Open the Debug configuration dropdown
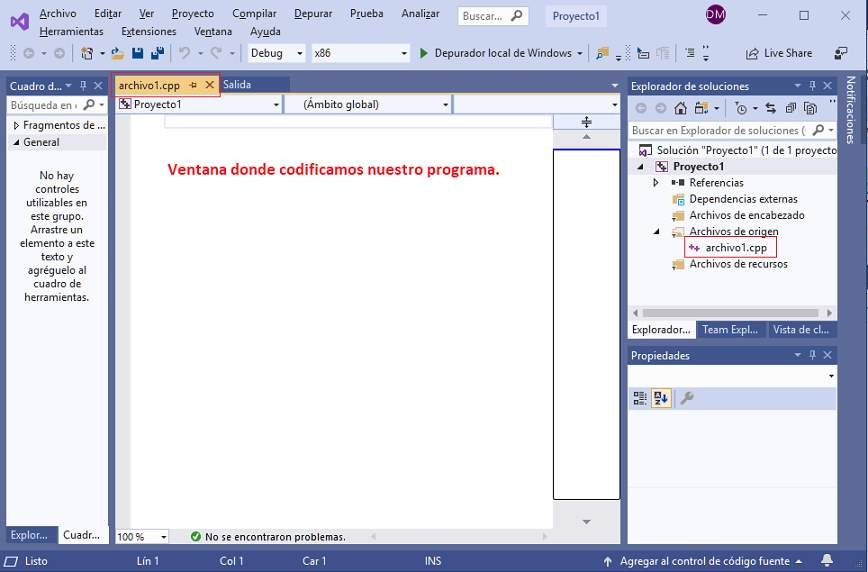The width and height of the screenshot is (868, 572). [x=276, y=53]
